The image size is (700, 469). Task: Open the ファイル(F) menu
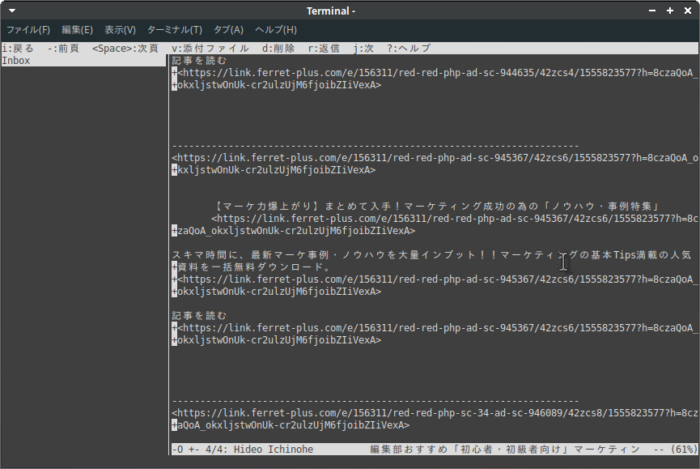[28, 30]
